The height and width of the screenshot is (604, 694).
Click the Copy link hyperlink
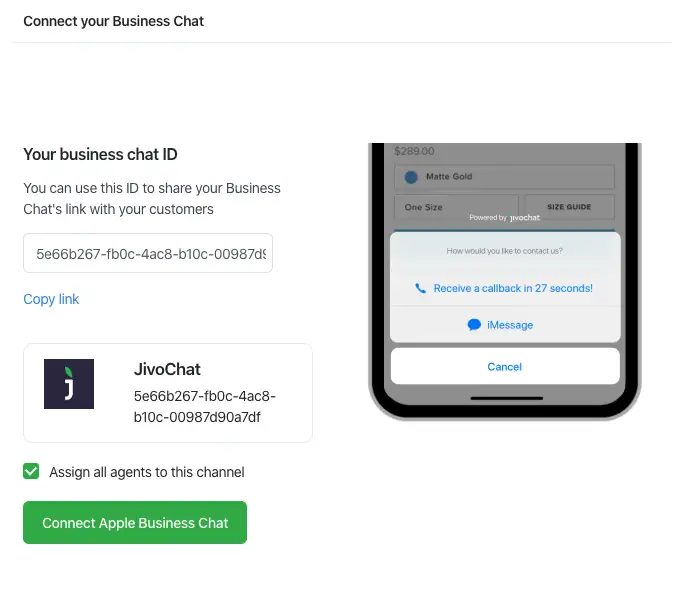coord(51,299)
